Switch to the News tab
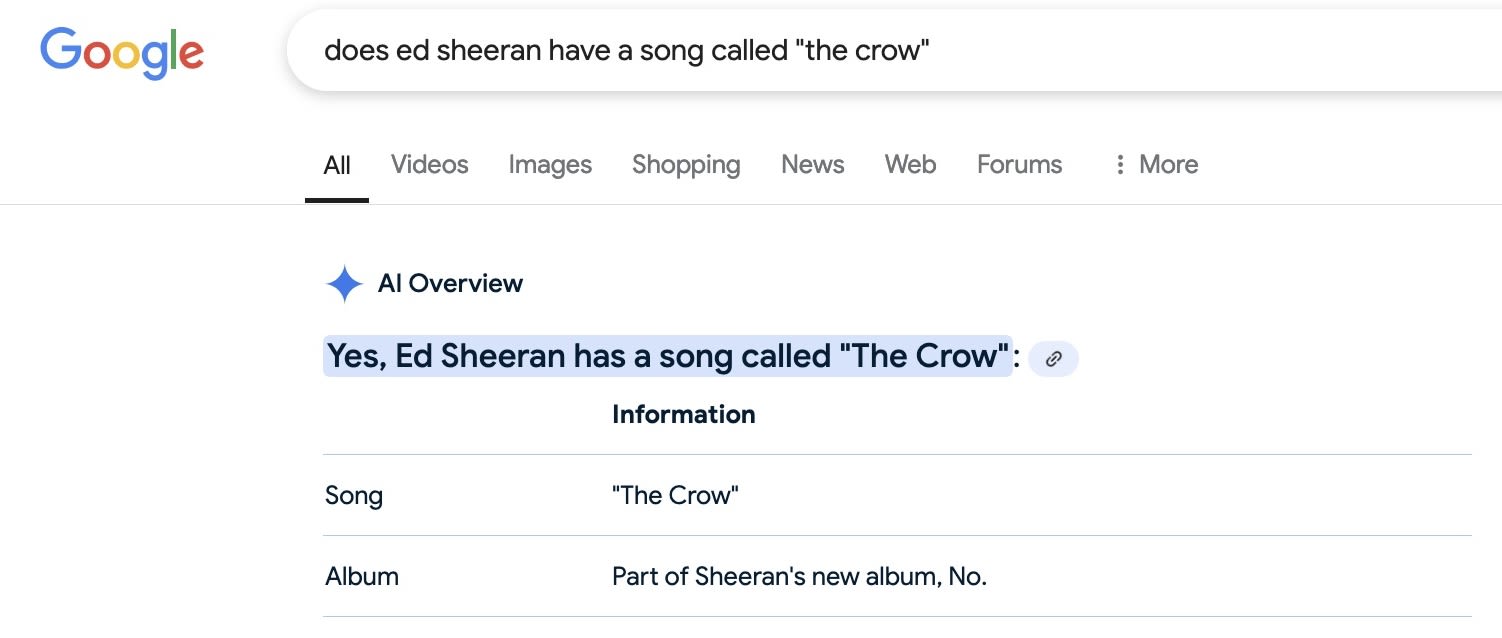Screen dimensions: 1502x638 point(813,164)
